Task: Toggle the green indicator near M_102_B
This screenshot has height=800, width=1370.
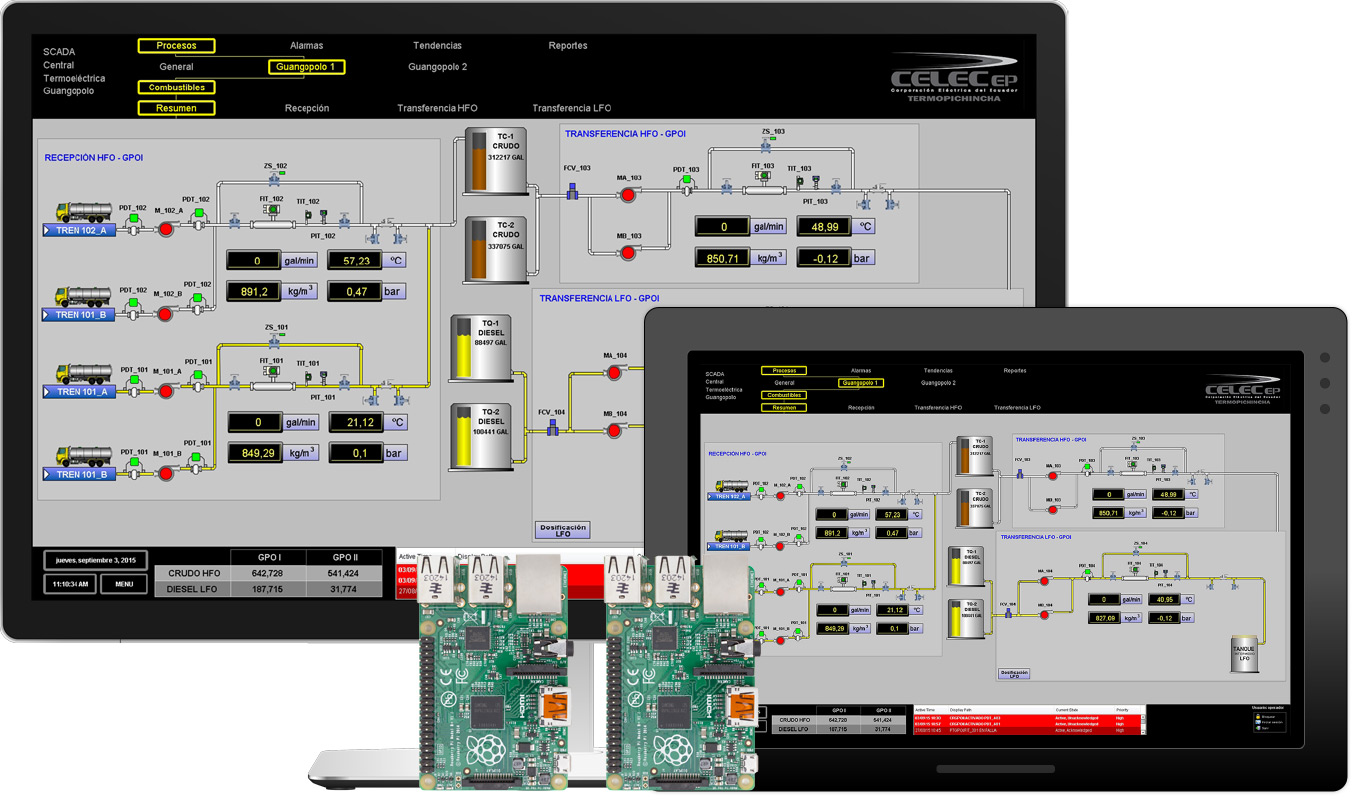Action: pyautogui.click(x=196, y=298)
